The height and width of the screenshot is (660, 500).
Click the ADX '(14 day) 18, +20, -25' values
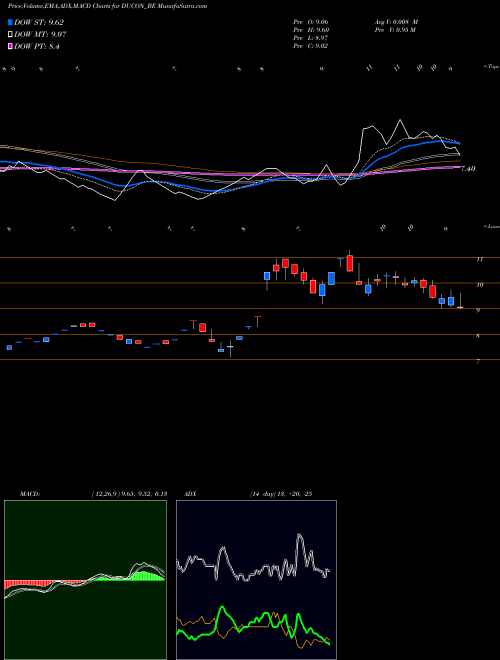pyautogui.click(x=281, y=494)
